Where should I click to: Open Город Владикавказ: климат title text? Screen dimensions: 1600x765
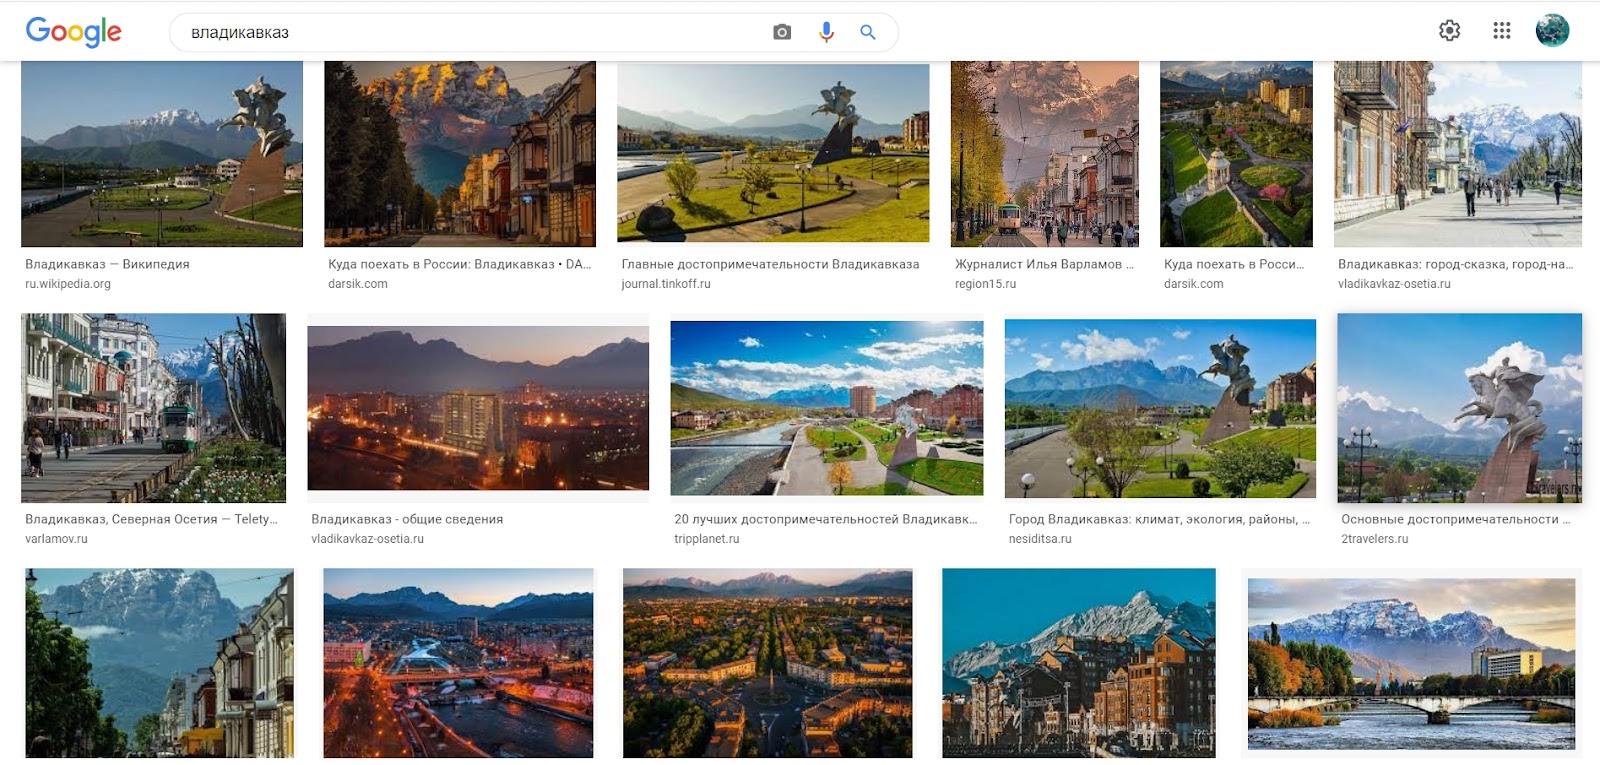coord(1159,519)
